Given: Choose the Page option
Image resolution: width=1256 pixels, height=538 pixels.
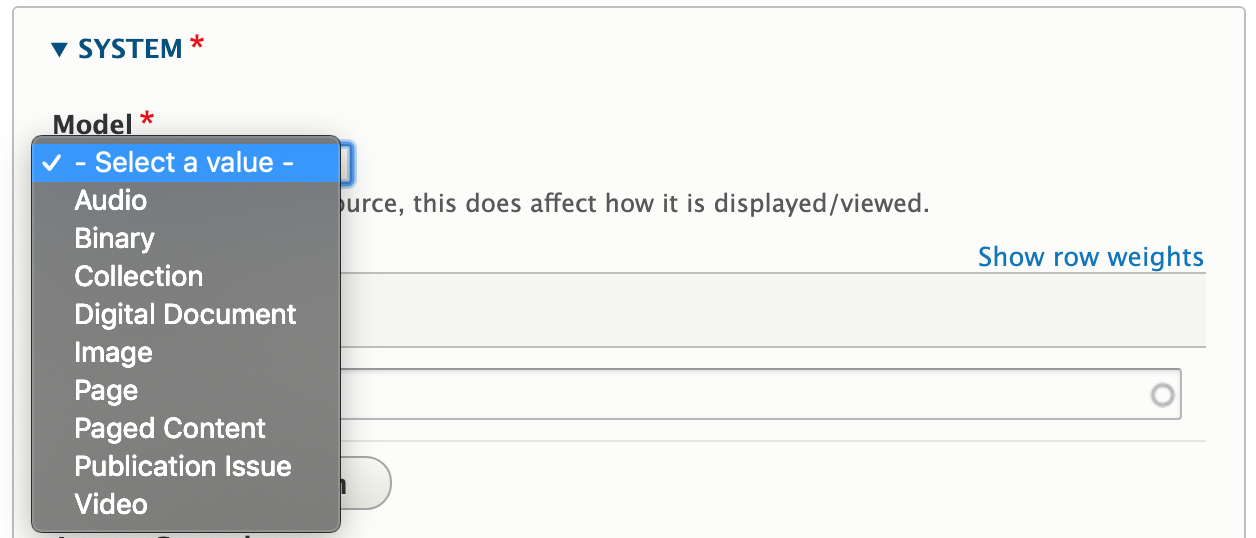Looking at the screenshot, I should [106, 390].
